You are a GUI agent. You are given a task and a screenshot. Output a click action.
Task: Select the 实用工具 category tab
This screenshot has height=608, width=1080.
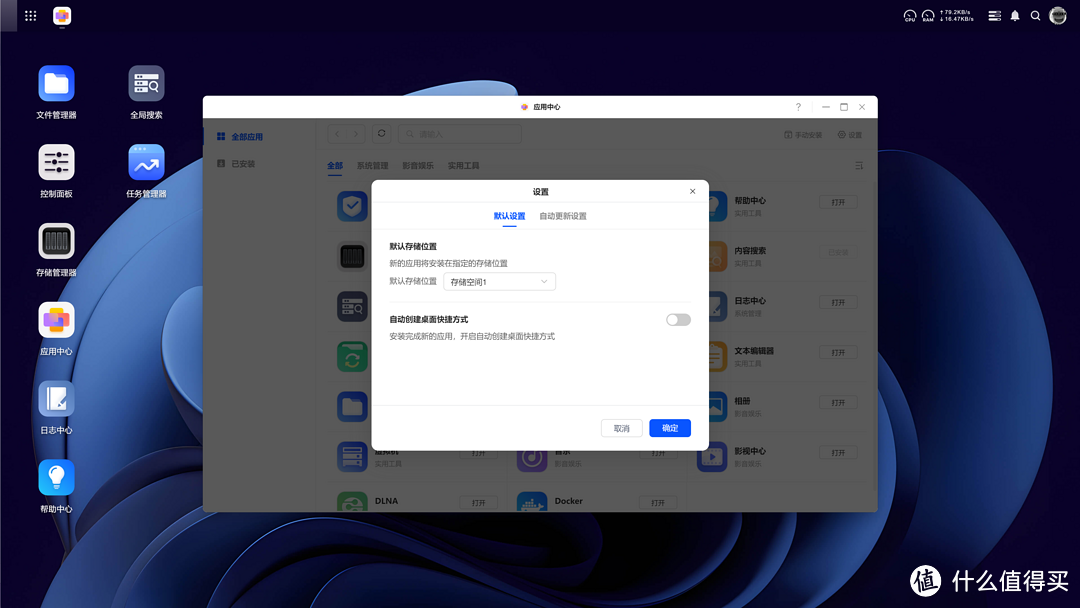tap(464, 166)
